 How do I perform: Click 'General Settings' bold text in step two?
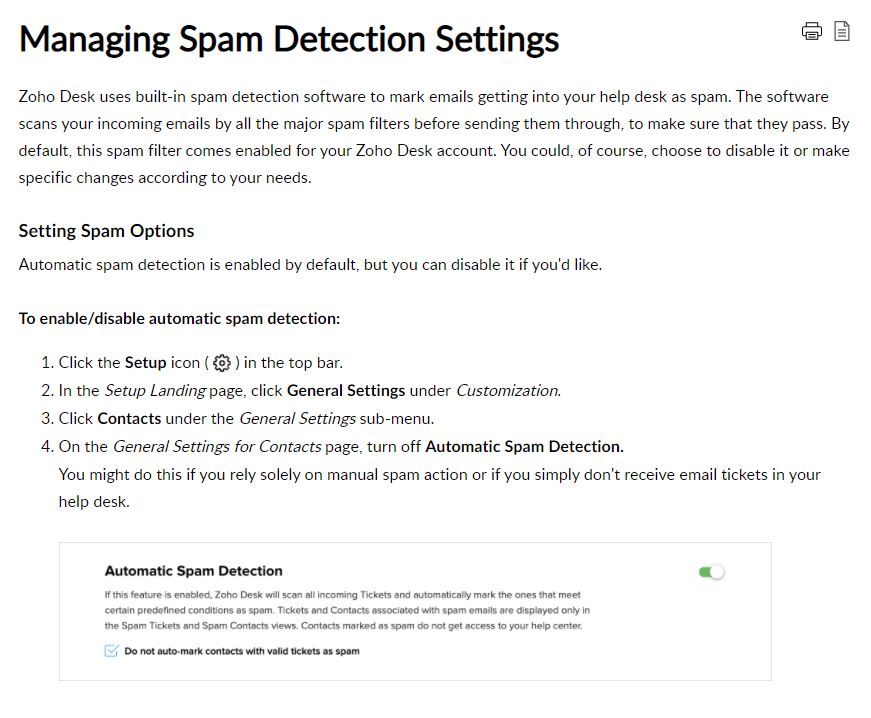[x=346, y=390]
